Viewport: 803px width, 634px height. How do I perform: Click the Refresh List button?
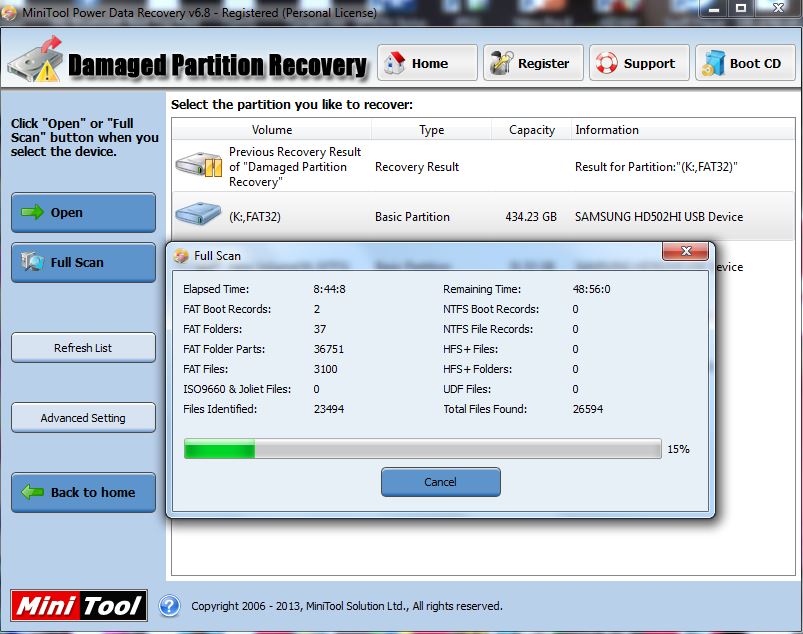click(83, 348)
